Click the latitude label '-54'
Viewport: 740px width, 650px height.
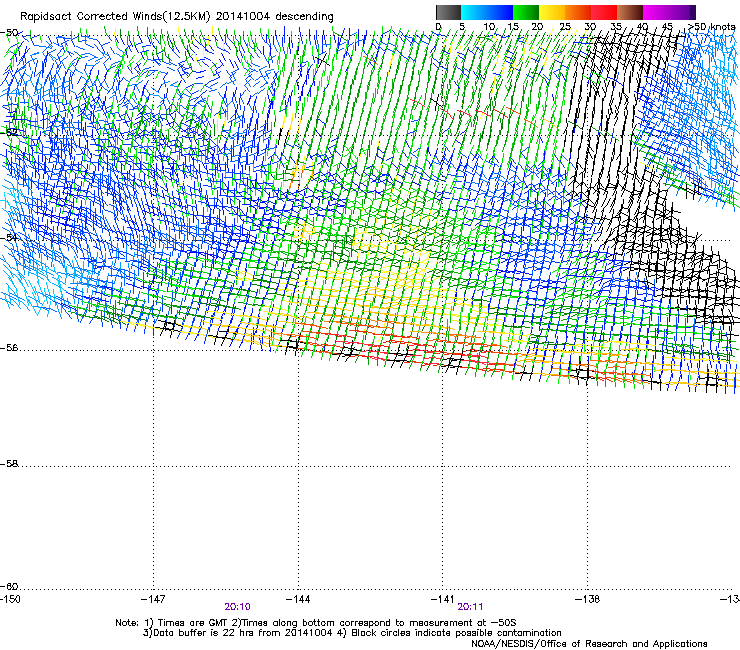(x=9, y=237)
